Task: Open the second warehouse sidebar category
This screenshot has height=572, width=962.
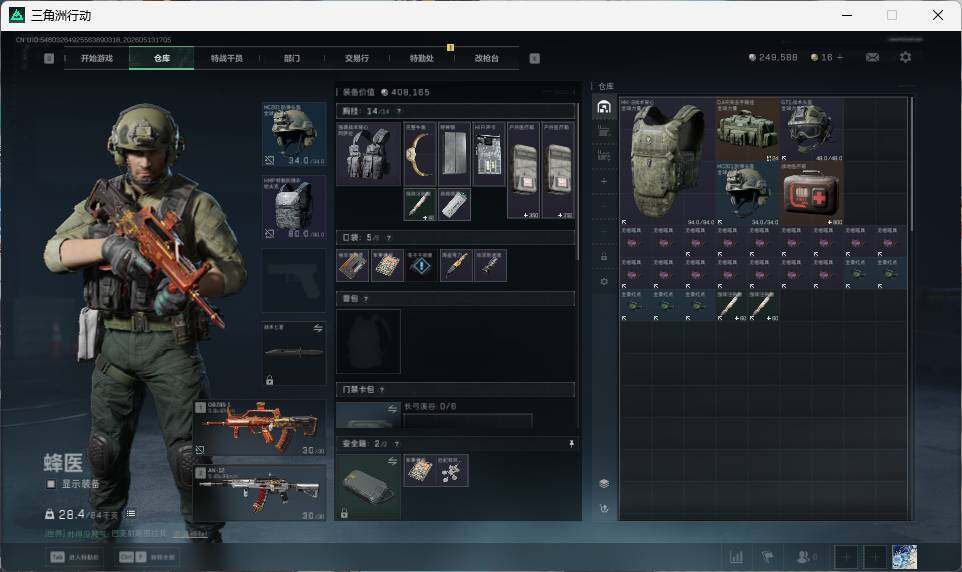Action: (x=604, y=131)
